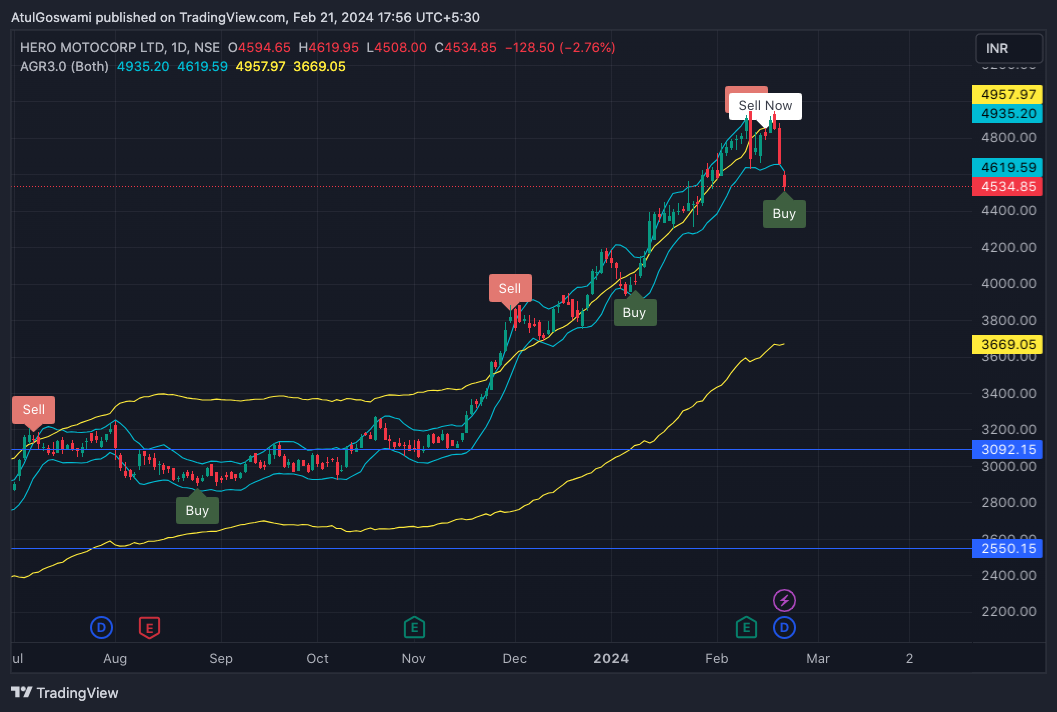The width and height of the screenshot is (1057, 712).
Task: Click the blue 2550.15 price line label
Action: pyautogui.click(x=1007, y=548)
